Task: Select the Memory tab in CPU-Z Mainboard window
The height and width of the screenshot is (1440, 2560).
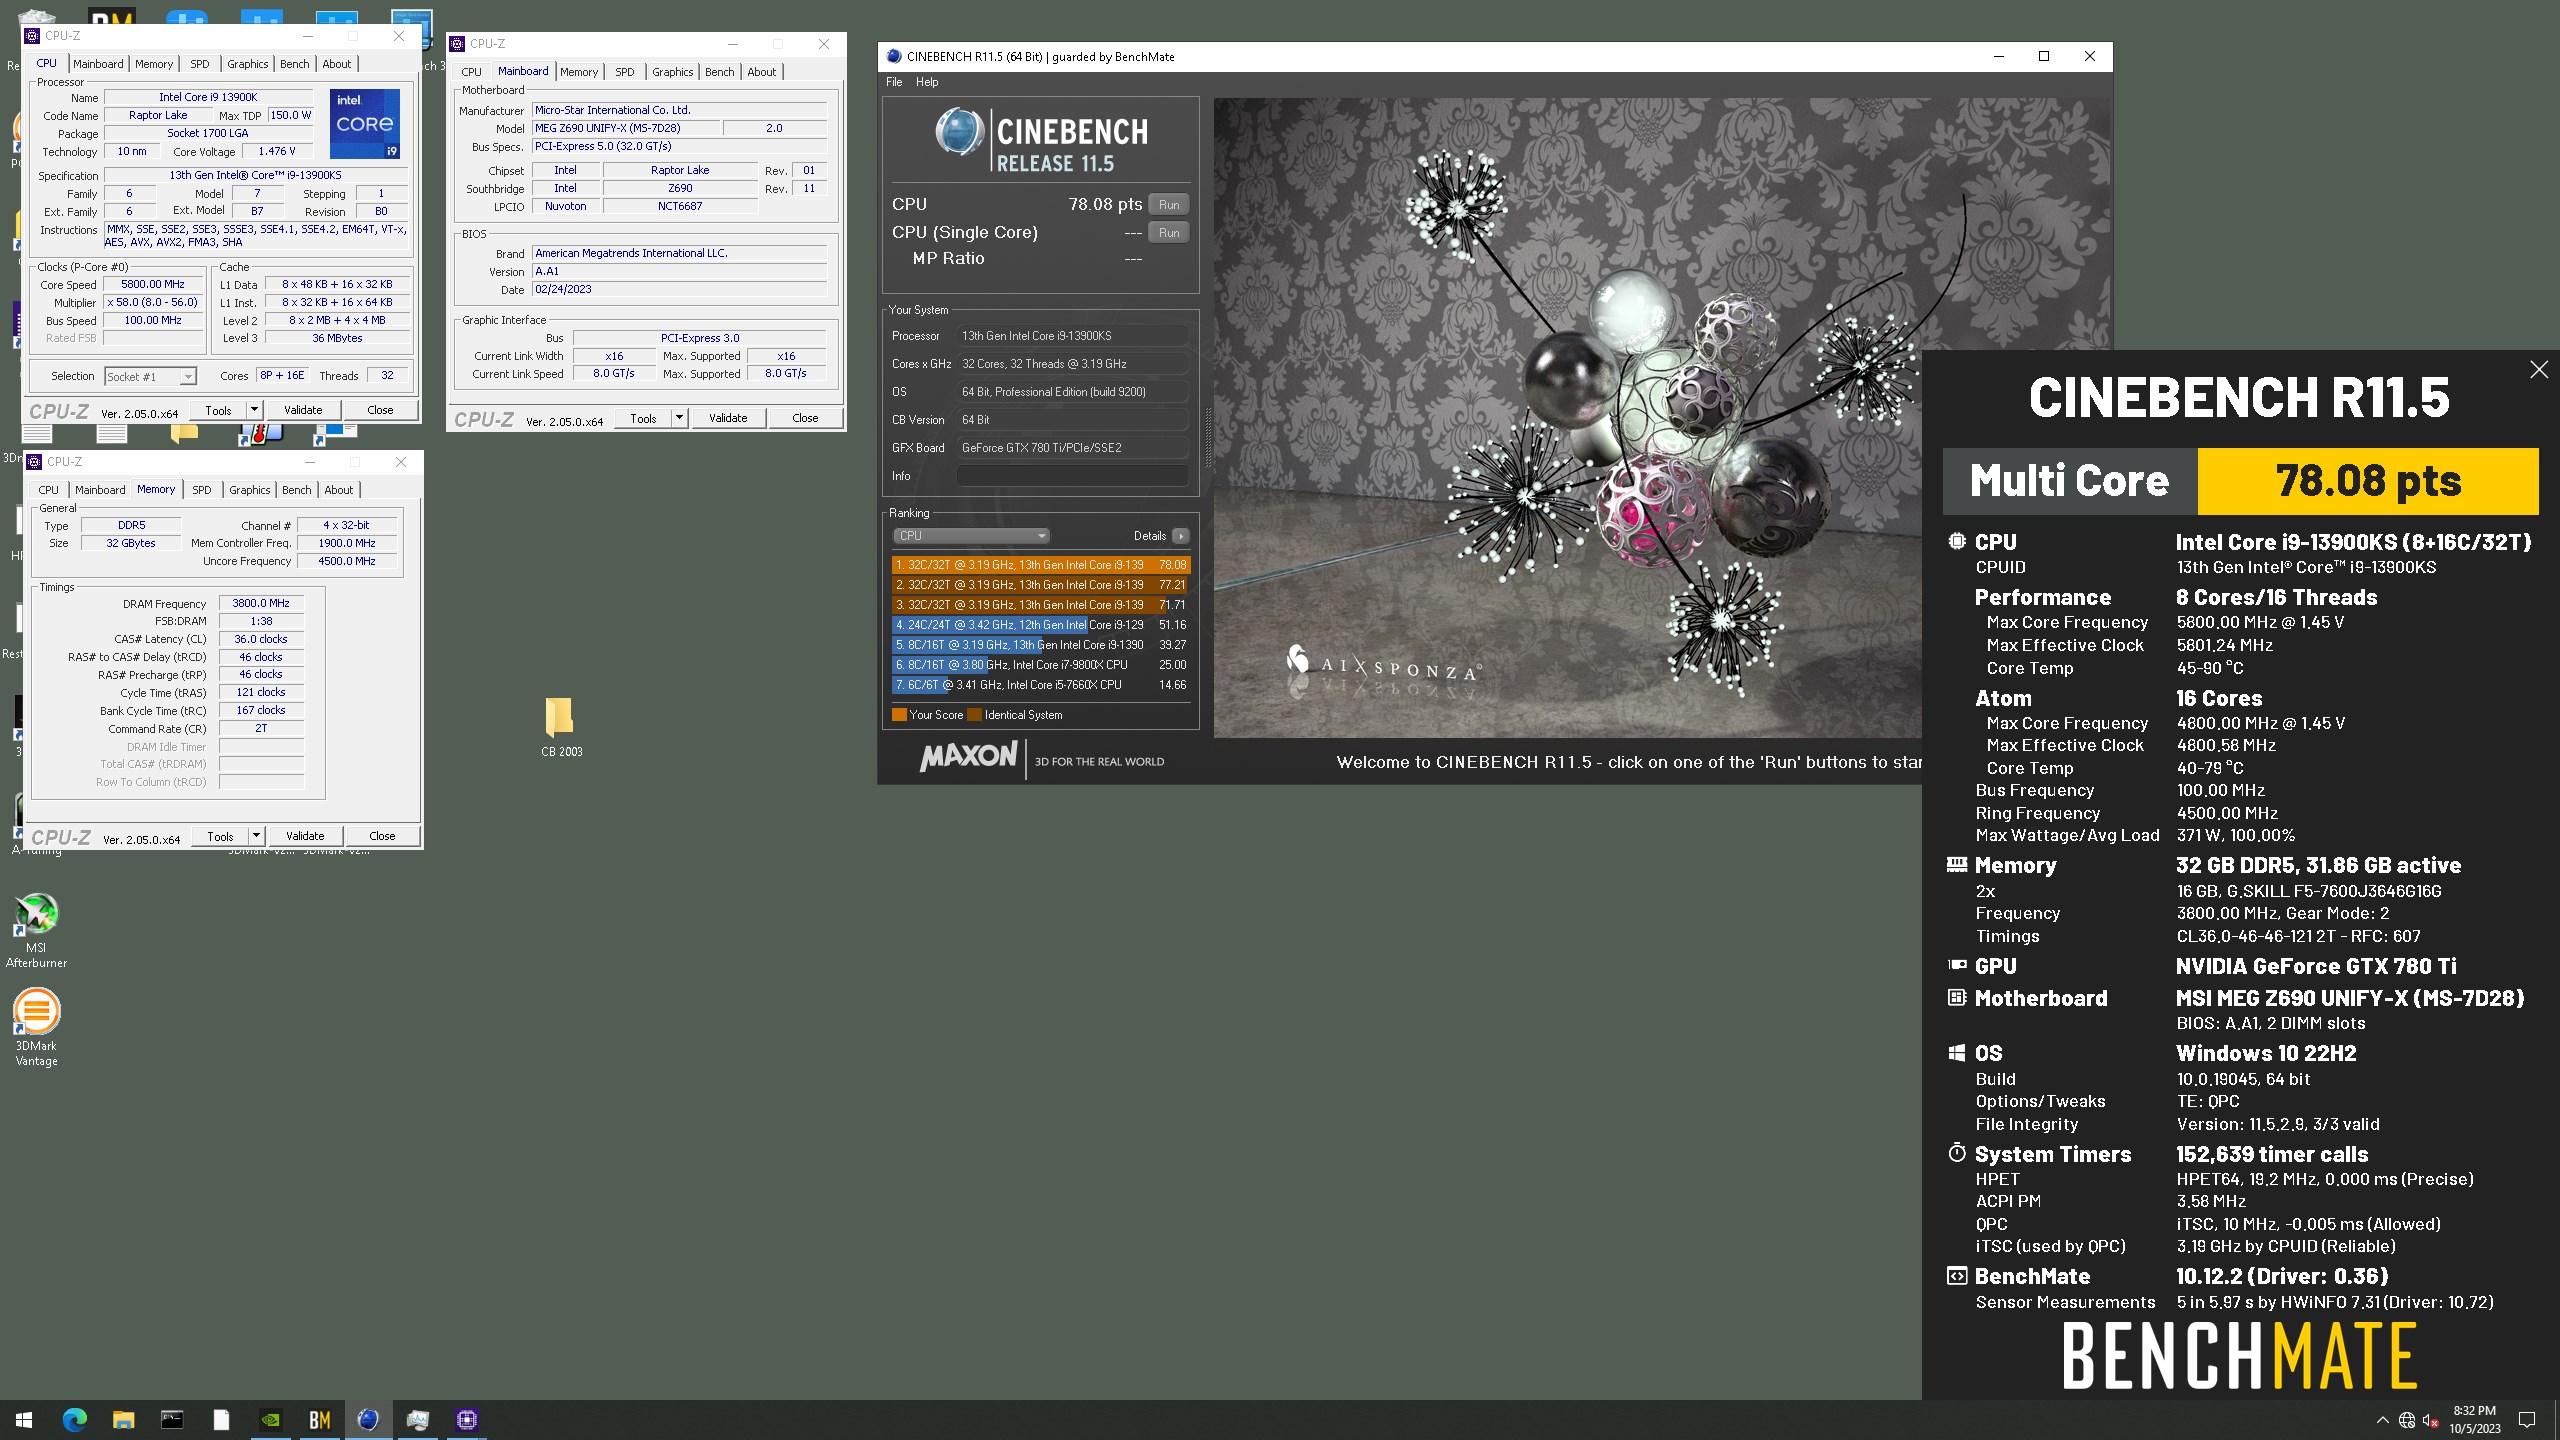Action: point(579,72)
